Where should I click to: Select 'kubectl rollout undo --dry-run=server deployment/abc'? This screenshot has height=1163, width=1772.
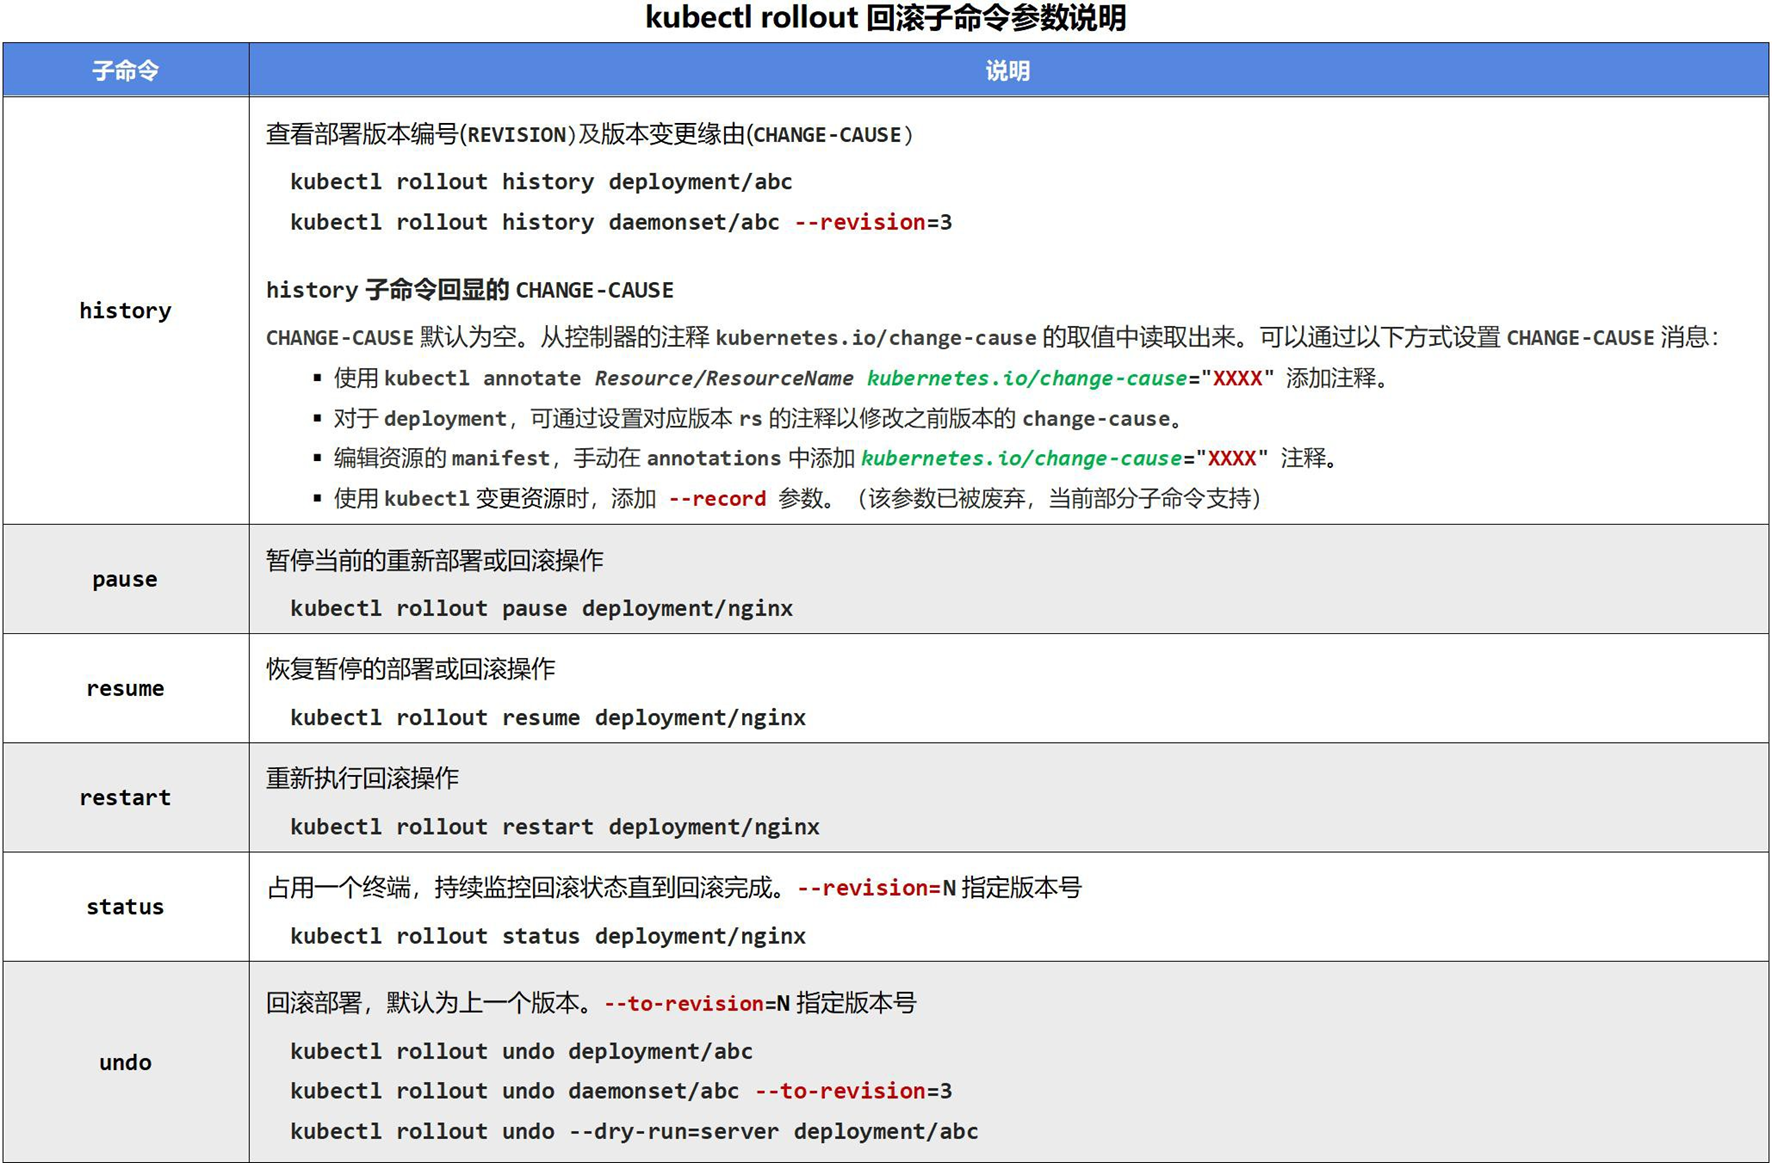[x=634, y=1131]
